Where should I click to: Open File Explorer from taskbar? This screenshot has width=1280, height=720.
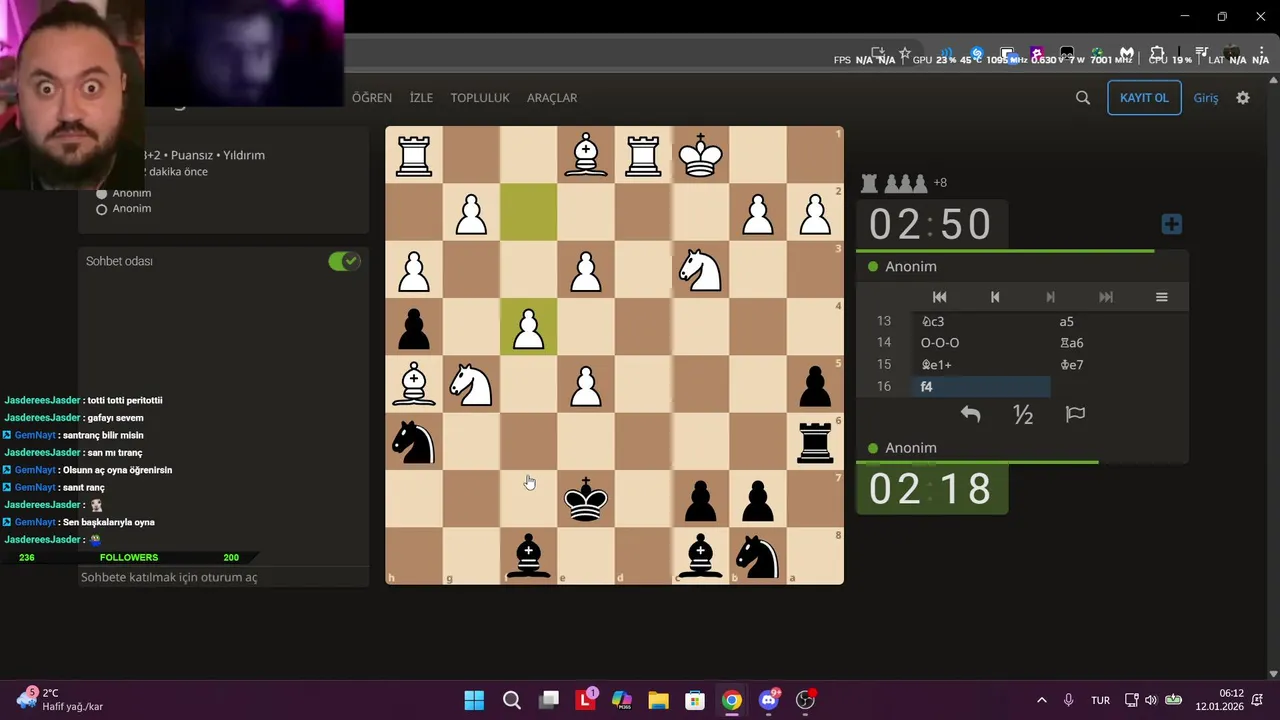pos(658,700)
